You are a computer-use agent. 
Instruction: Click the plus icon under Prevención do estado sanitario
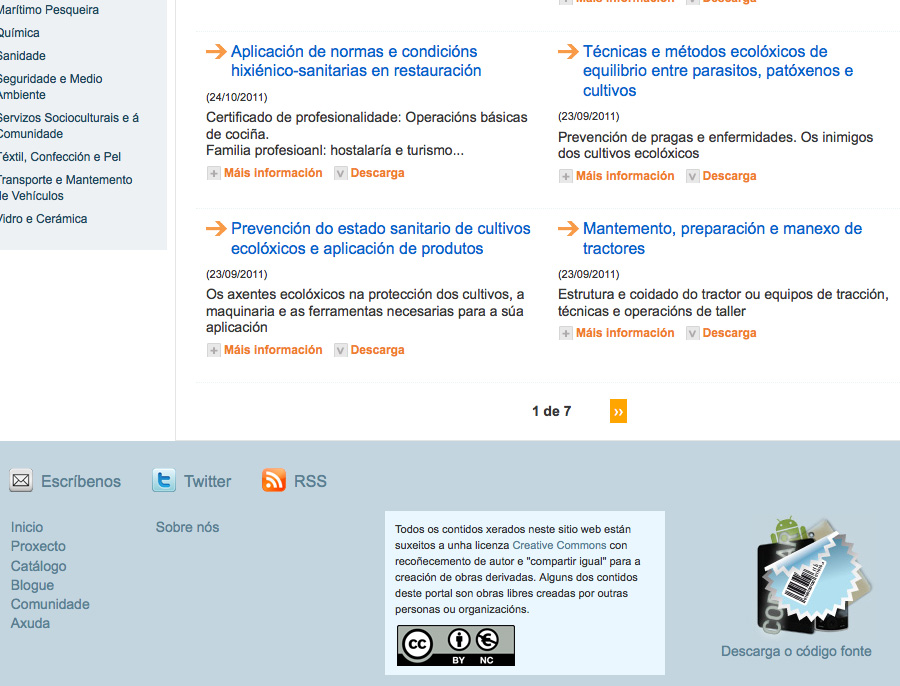point(214,350)
